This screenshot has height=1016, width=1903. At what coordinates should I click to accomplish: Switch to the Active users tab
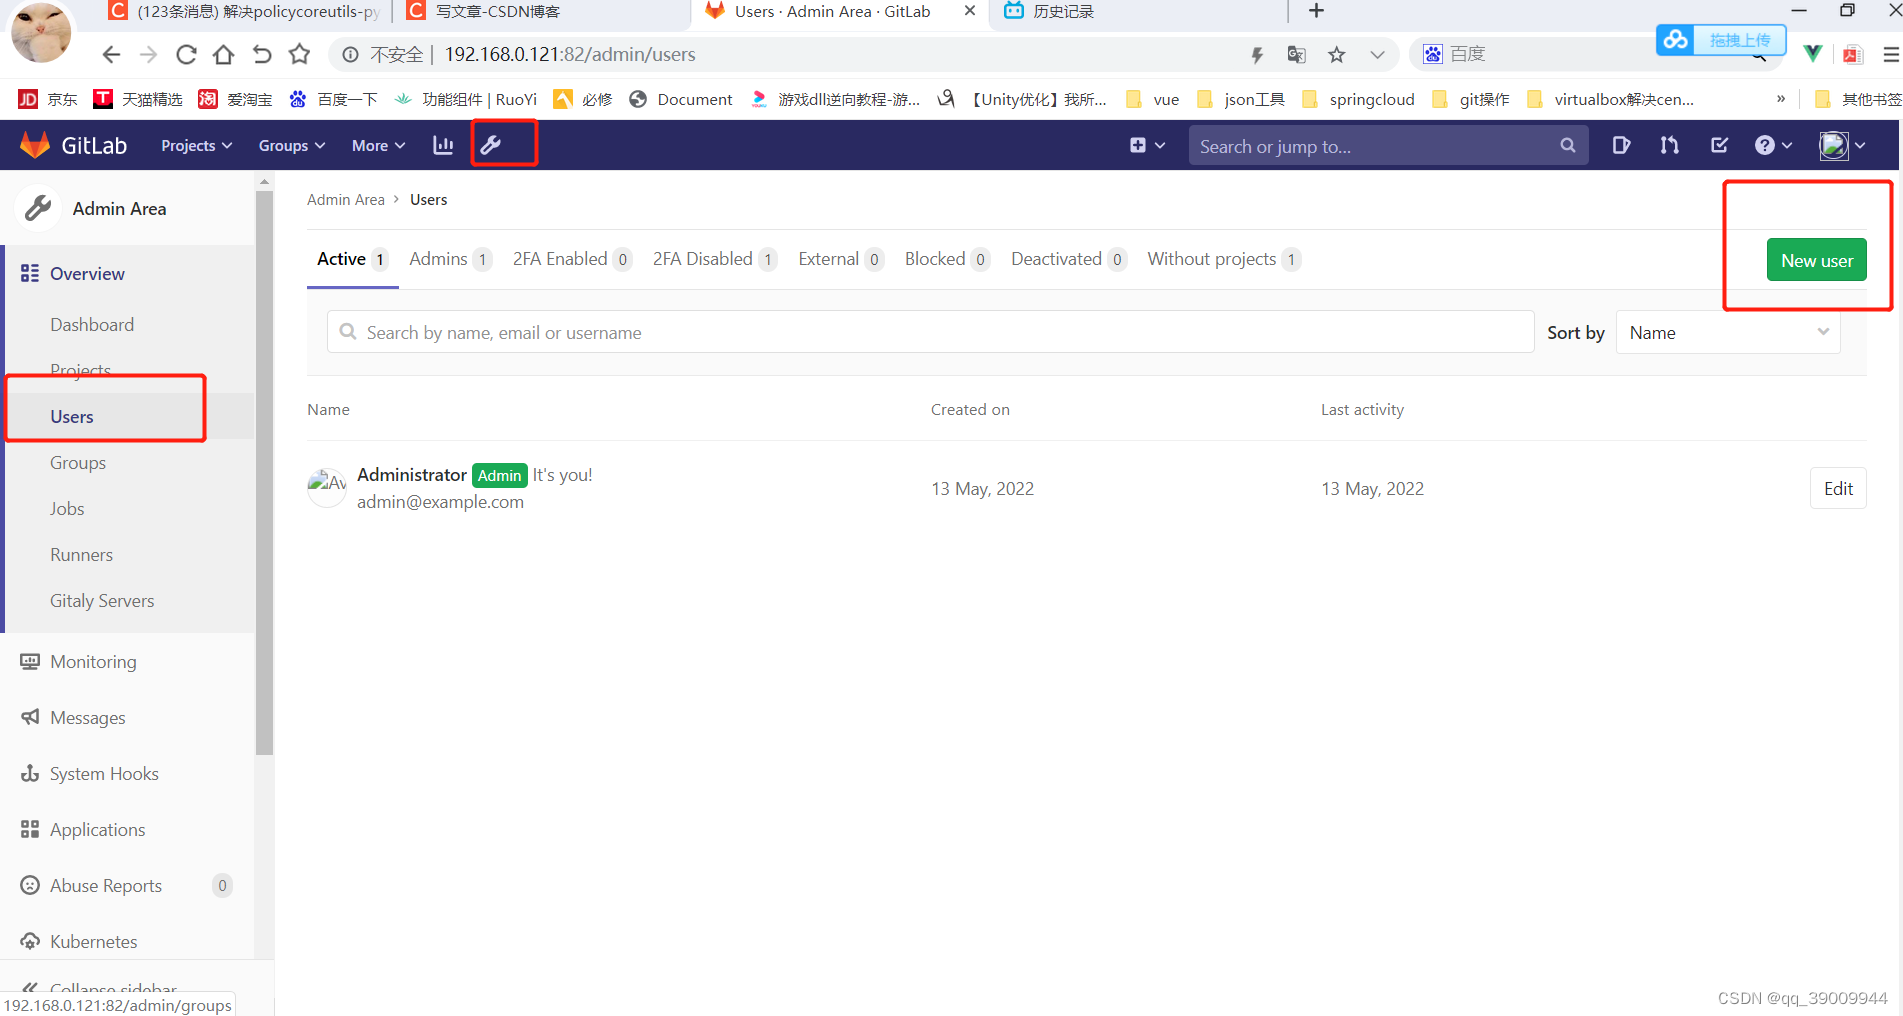352,259
